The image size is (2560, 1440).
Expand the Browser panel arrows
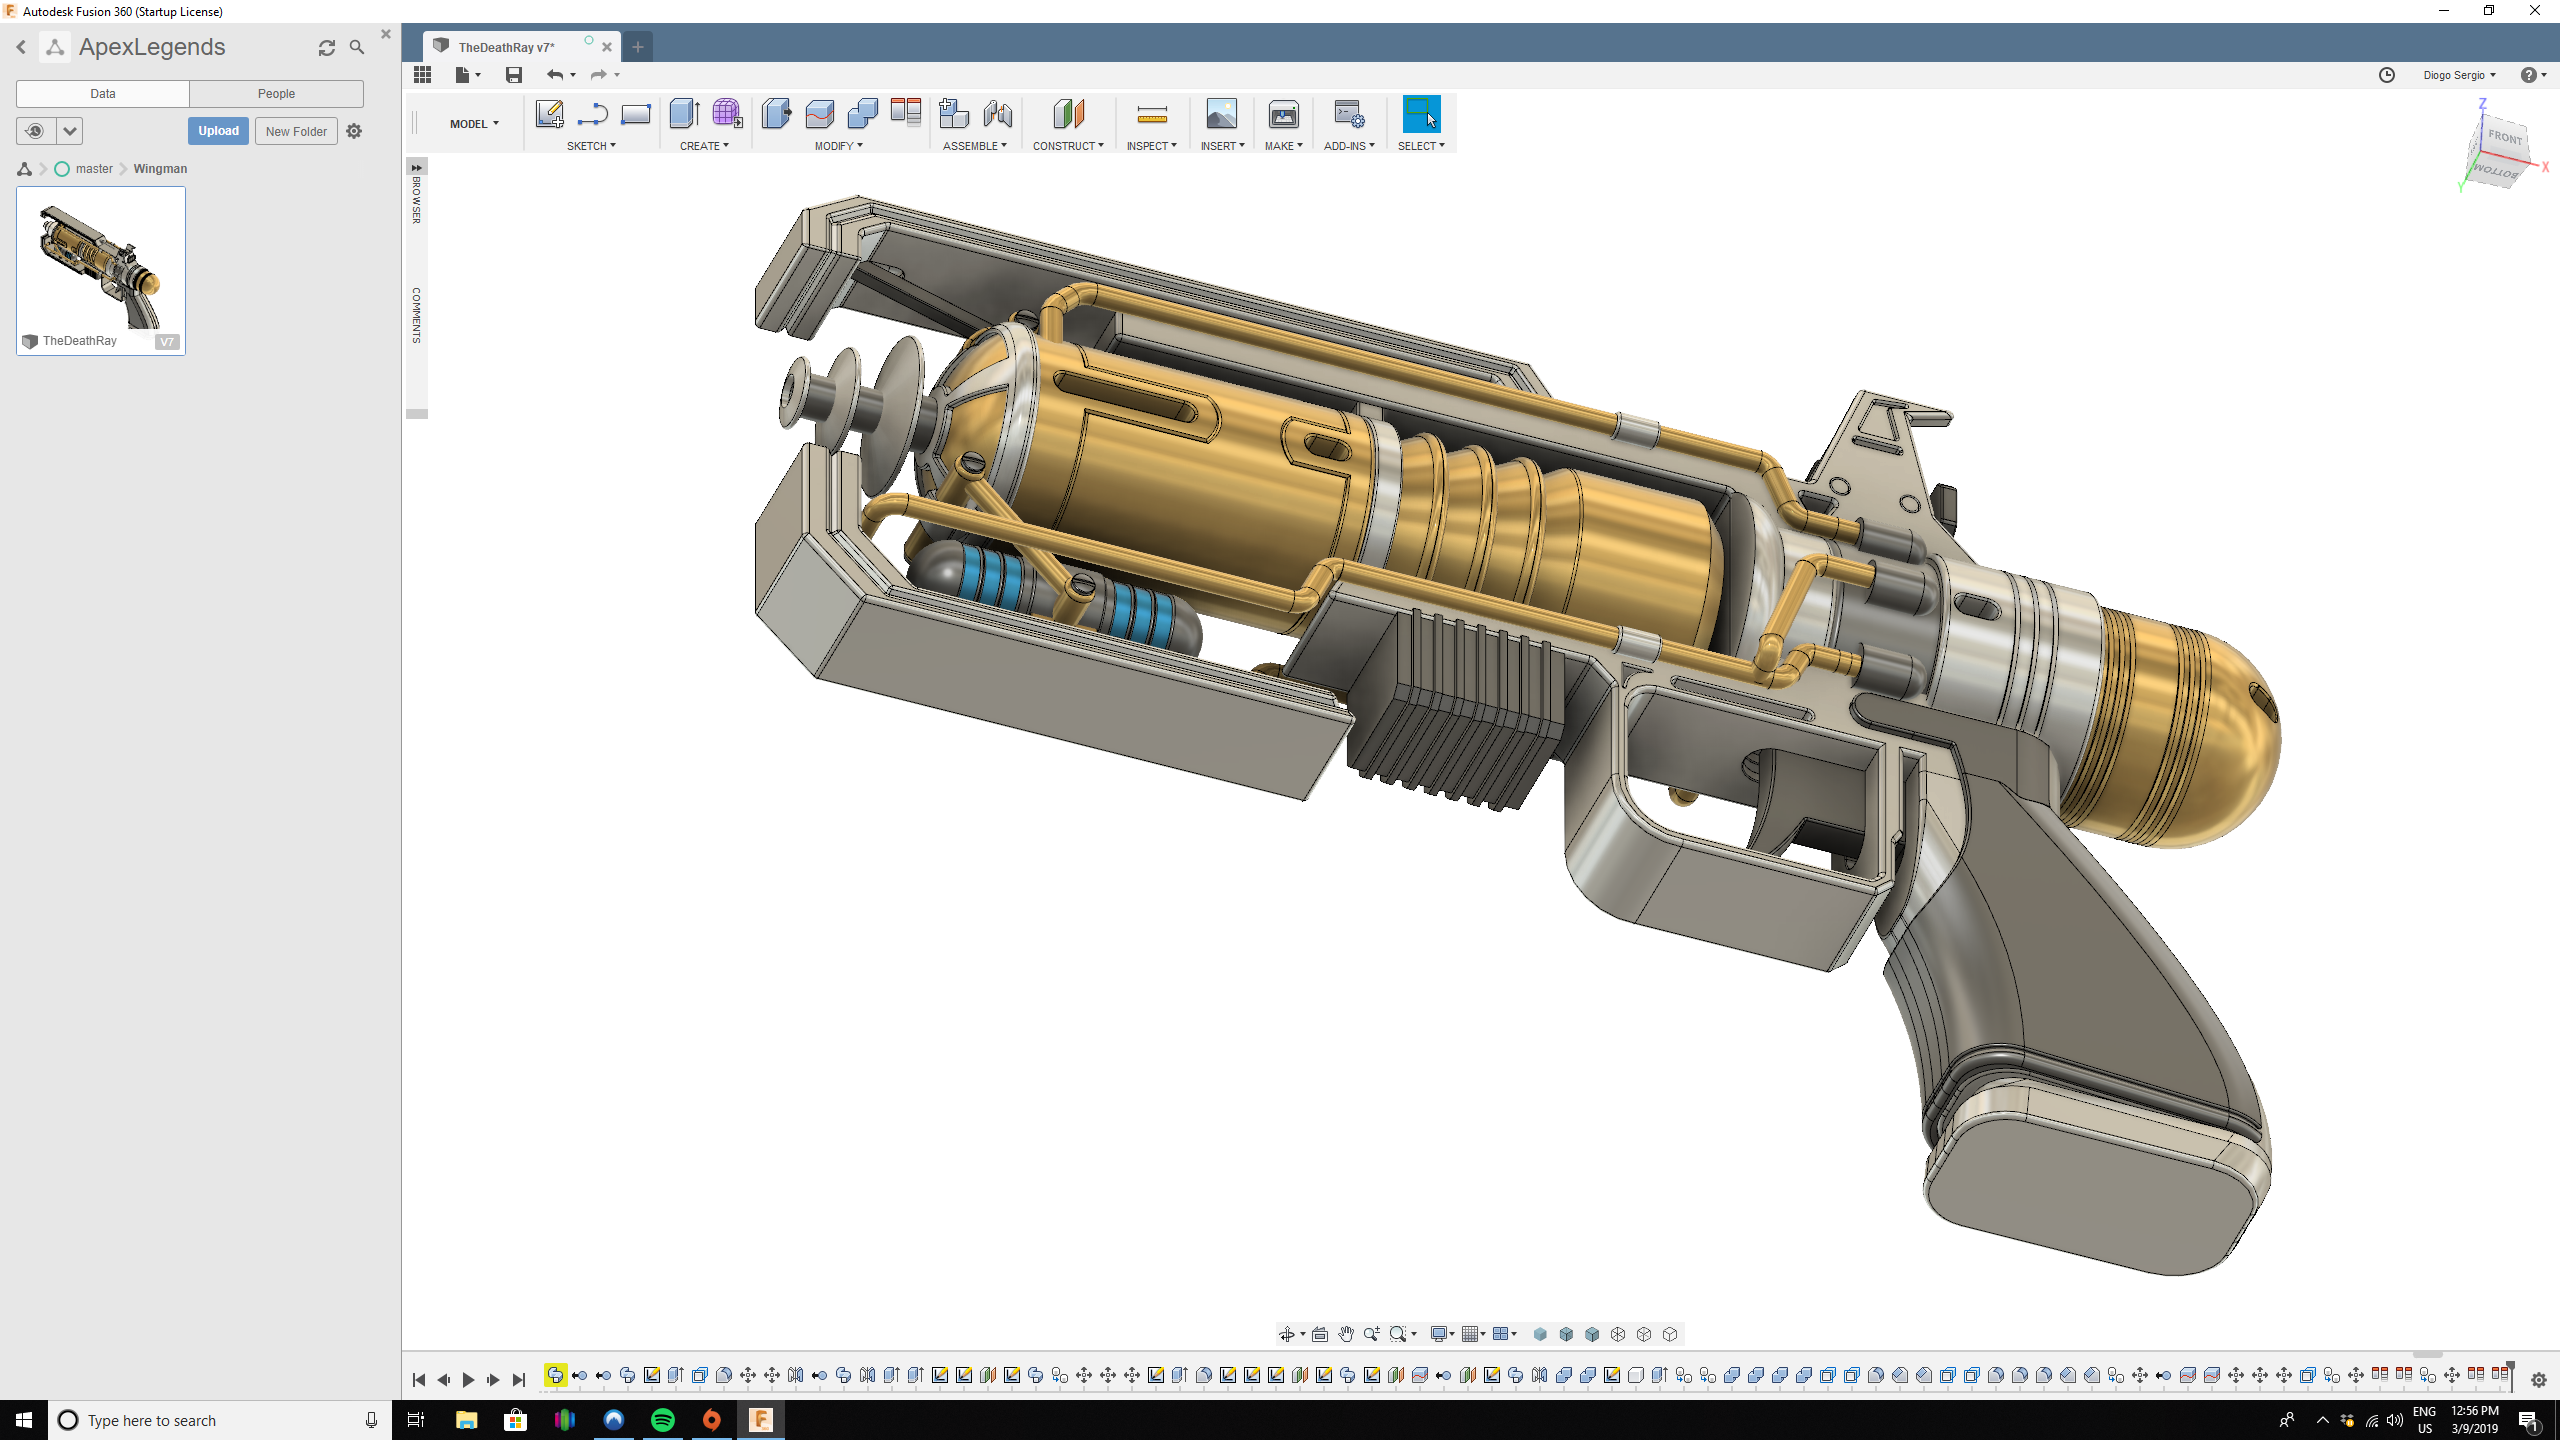417,167
